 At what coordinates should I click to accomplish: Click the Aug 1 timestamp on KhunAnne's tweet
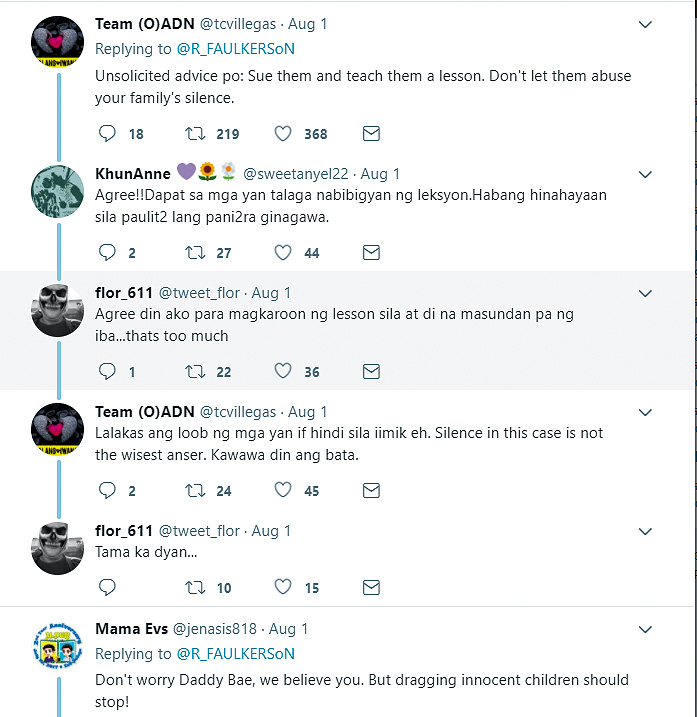380,174
